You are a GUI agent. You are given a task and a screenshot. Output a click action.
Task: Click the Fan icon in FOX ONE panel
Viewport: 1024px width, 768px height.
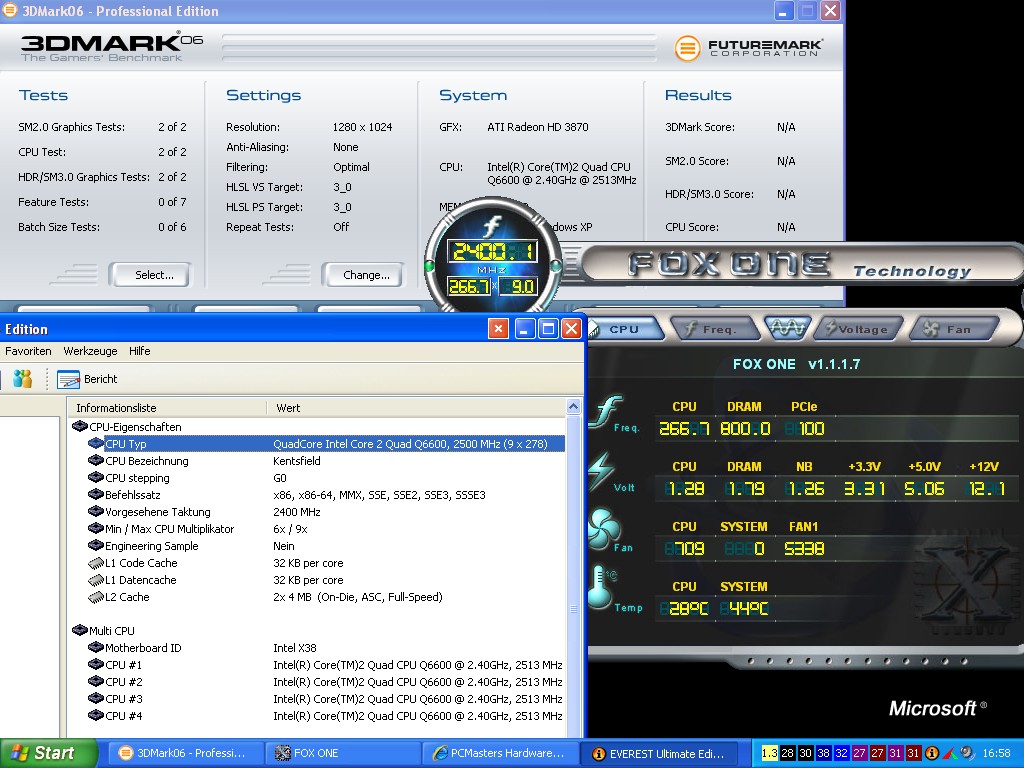coord(603,529)
